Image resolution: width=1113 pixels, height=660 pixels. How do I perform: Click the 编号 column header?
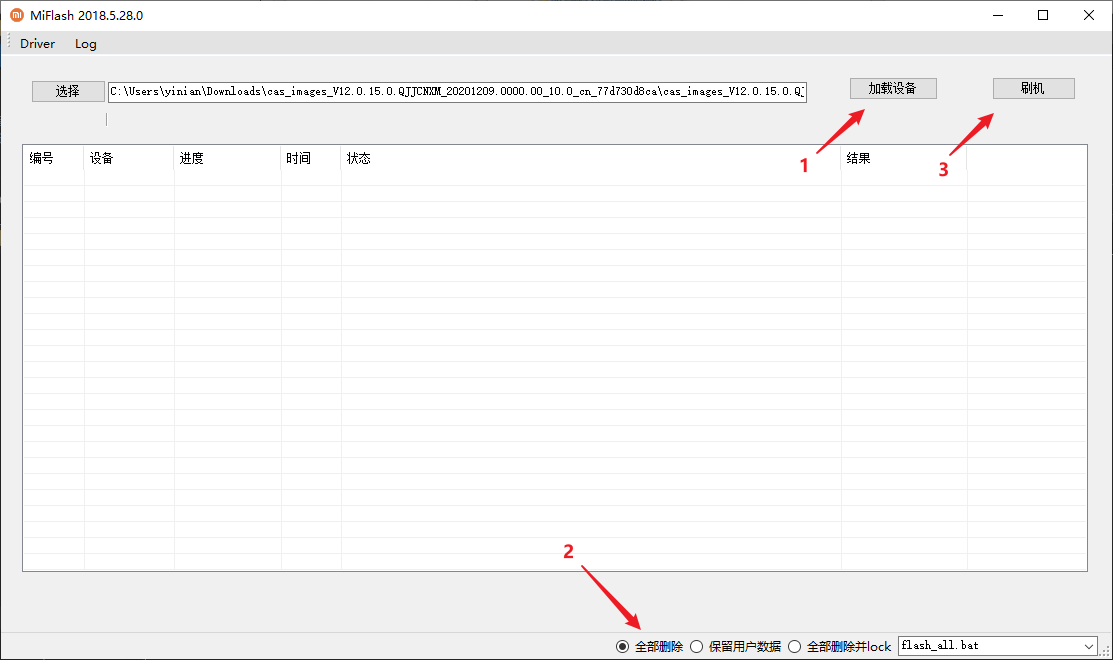(54, 158)
